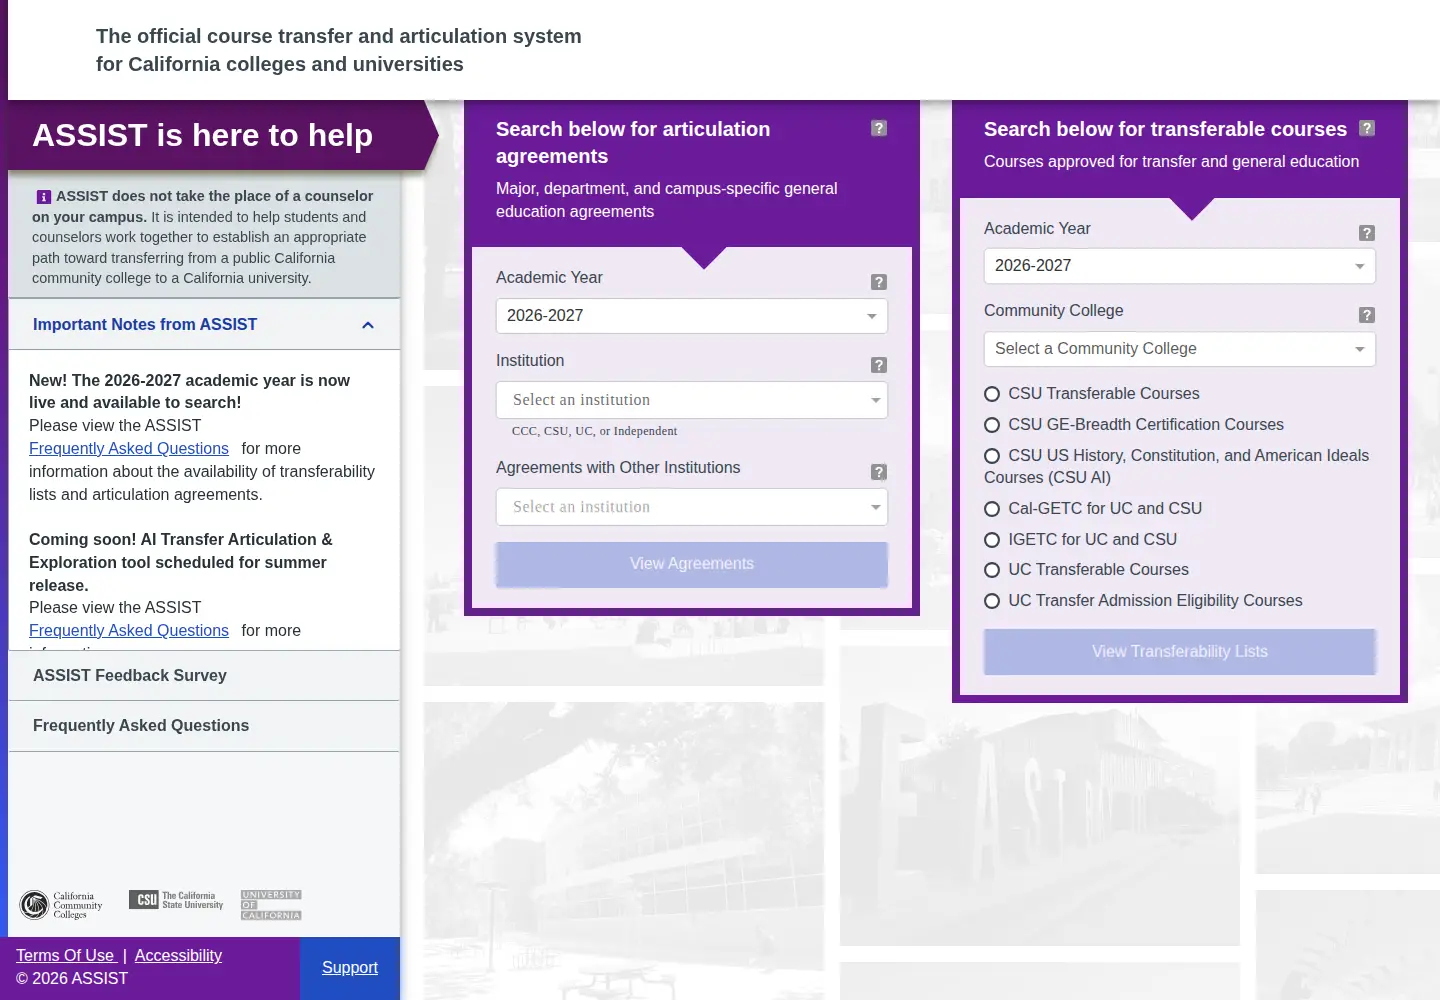
Task: Open Select a Community College dropdown
Action: click(x=1180, y=349)
